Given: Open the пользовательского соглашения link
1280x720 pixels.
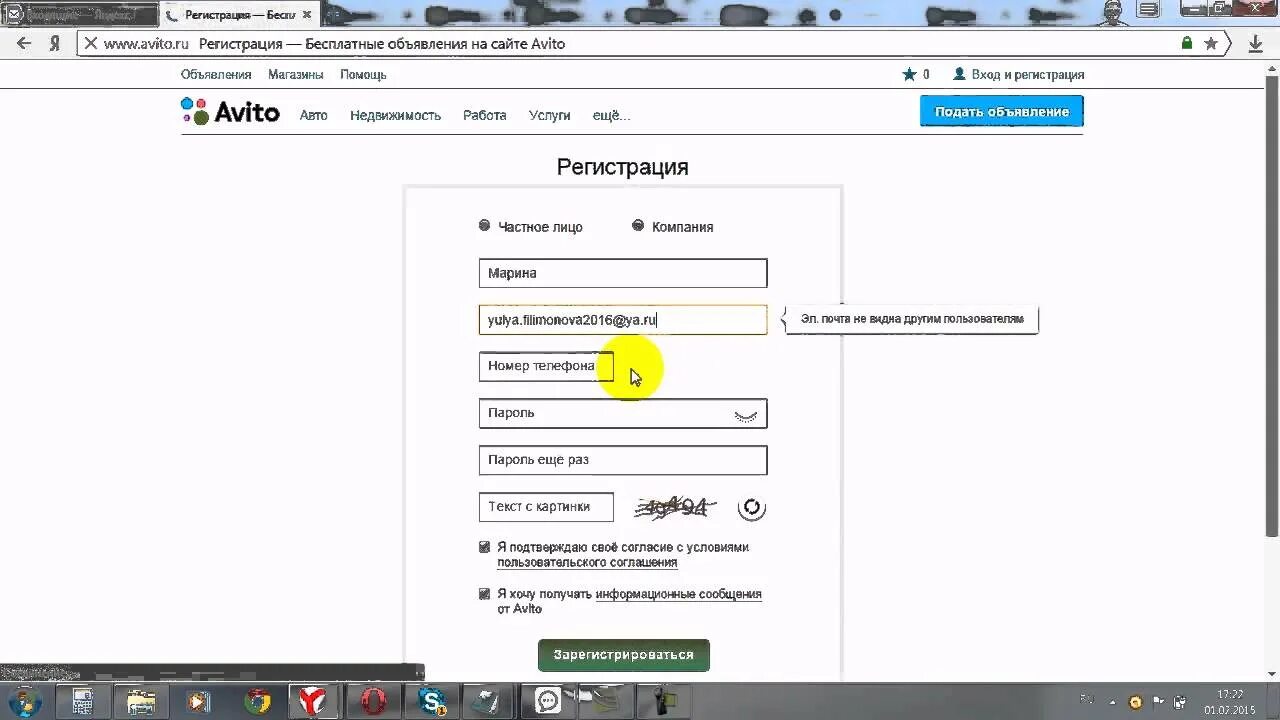Looking at the screenshot, I should 587,563.
